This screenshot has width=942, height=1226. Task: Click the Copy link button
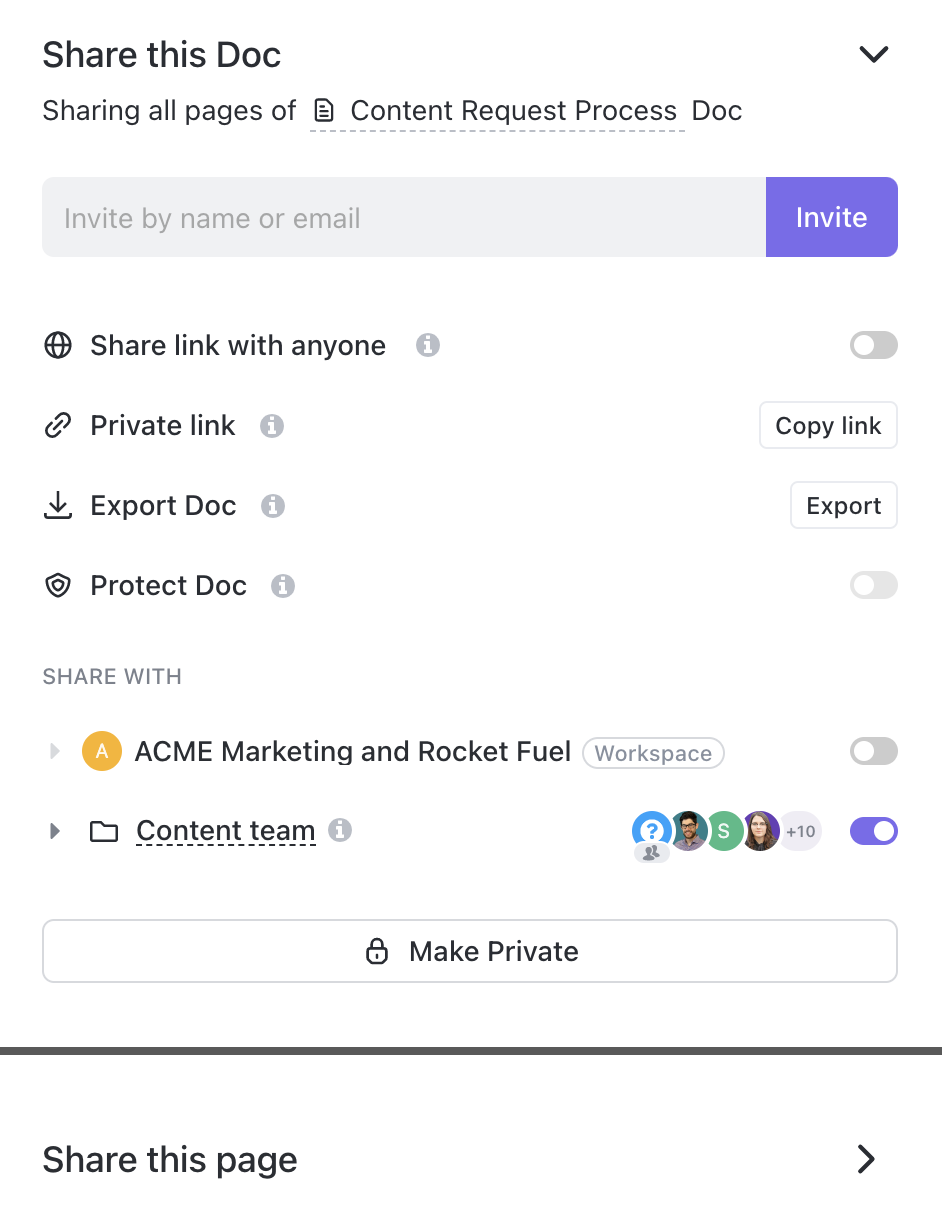(828, 425)
